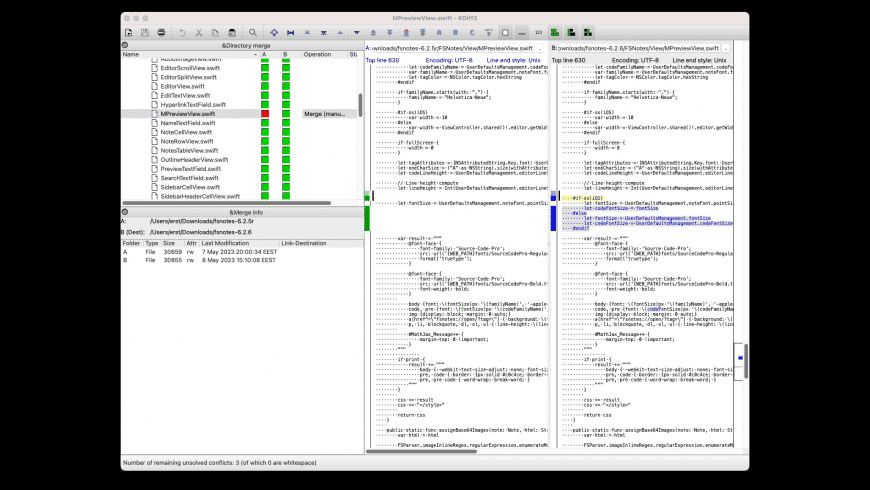Click the Print toolbar icon

pyautogui.click(x=161, y=33)
